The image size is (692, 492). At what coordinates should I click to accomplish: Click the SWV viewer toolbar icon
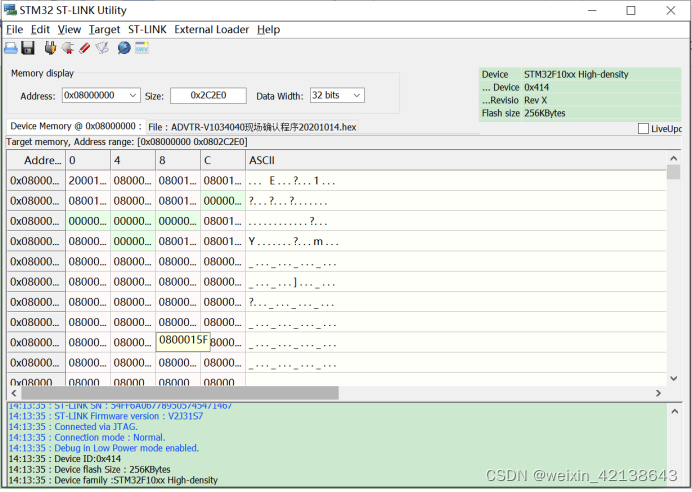142,48
